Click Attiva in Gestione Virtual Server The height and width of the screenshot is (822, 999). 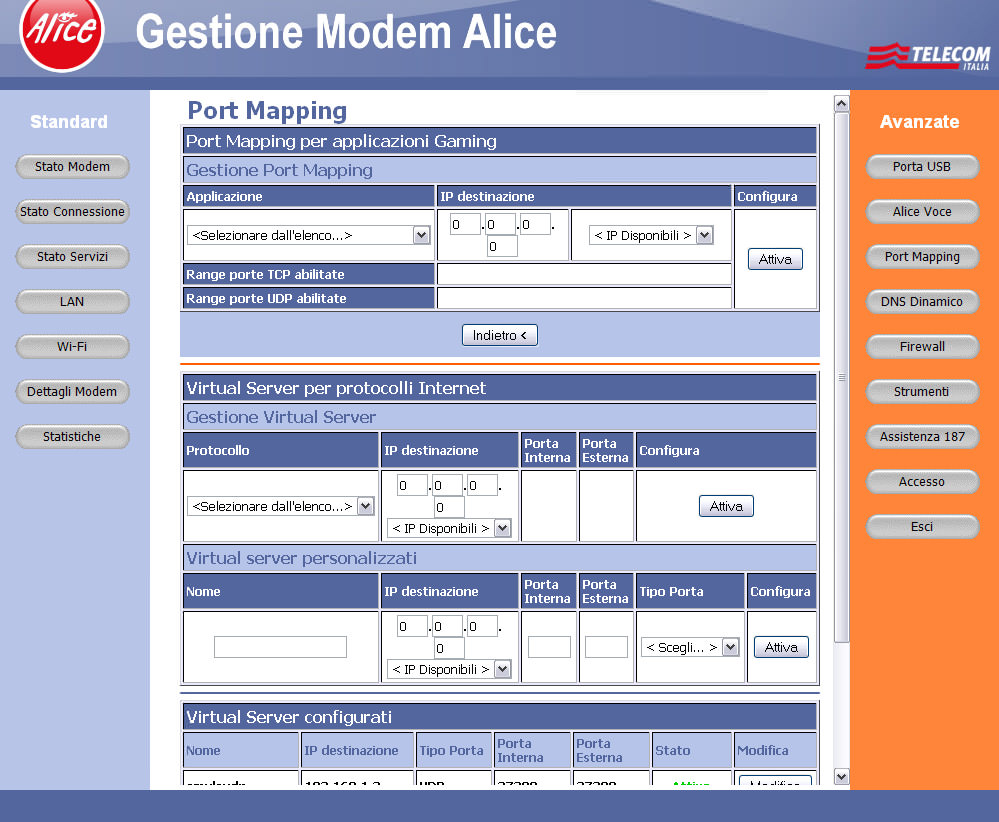point(726,506)
